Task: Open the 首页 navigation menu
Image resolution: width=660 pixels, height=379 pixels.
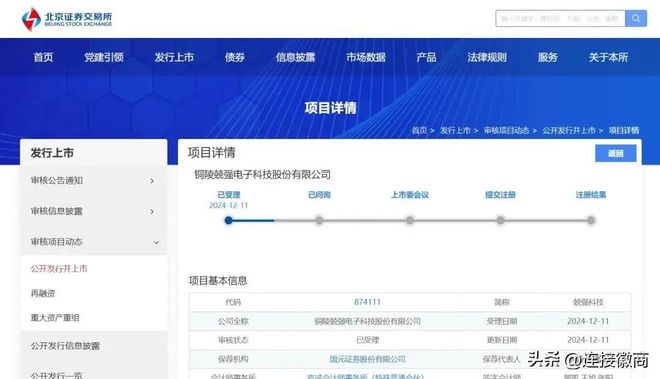Action: (x=43, y=57)
